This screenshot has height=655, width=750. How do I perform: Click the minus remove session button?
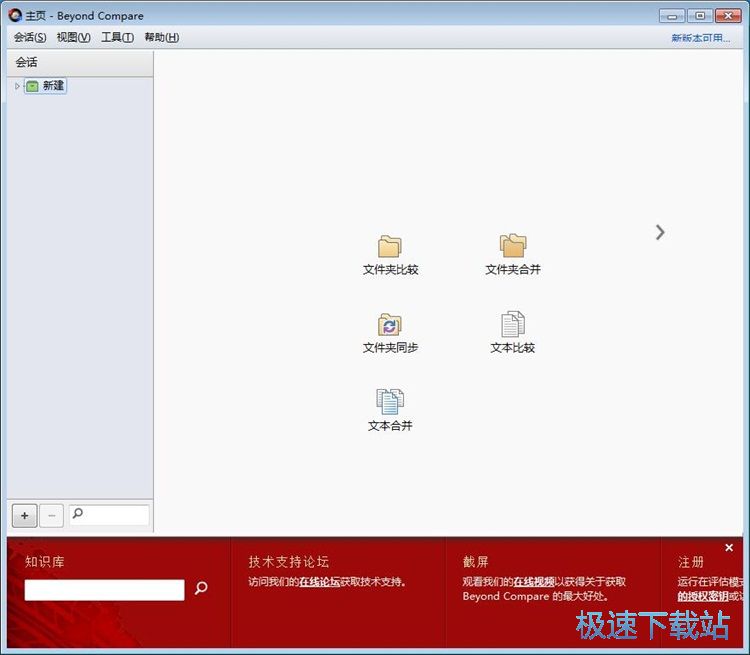click(x=52, y=516)
